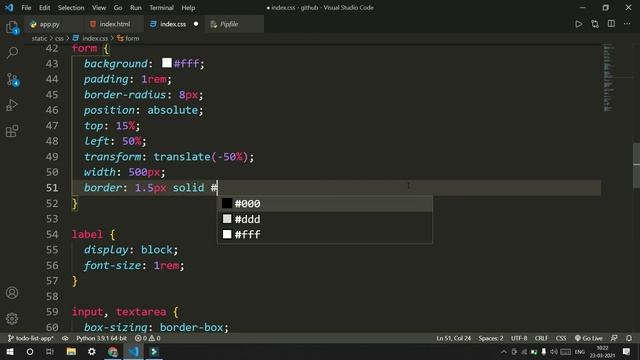Click the 'position: absolute;' line
The width and height of the screenshot is (640, 360).
click(143, 110)
